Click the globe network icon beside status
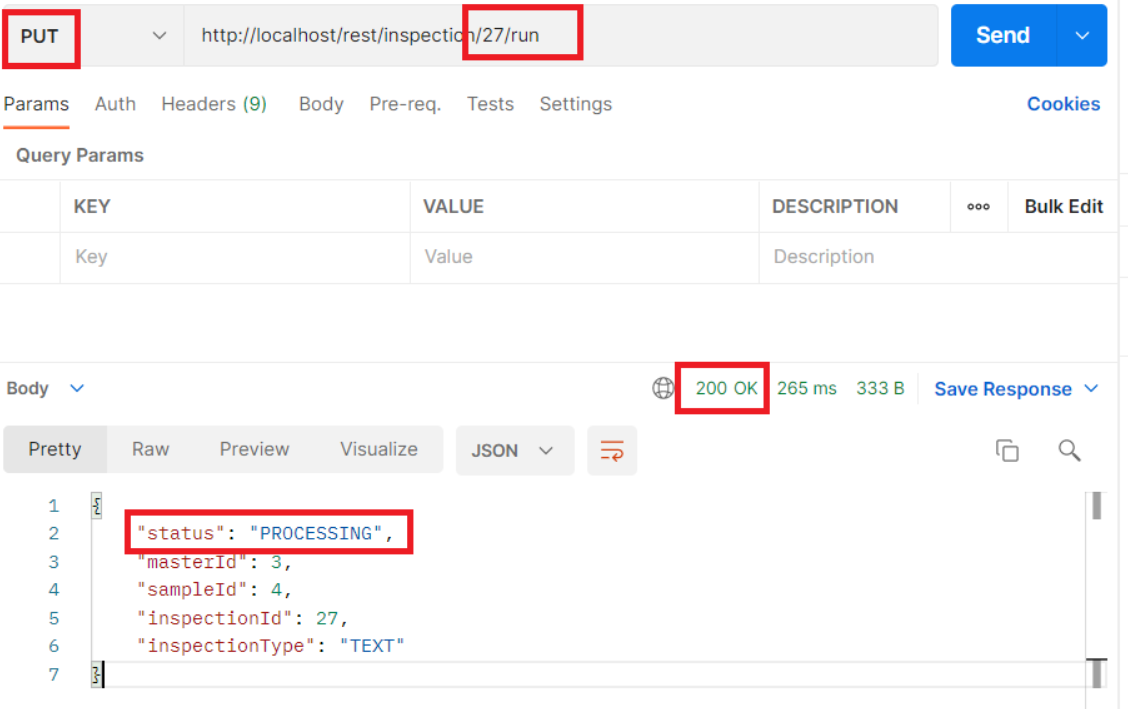The height and width of the screenshot is (709, 1128). [663, 389]
